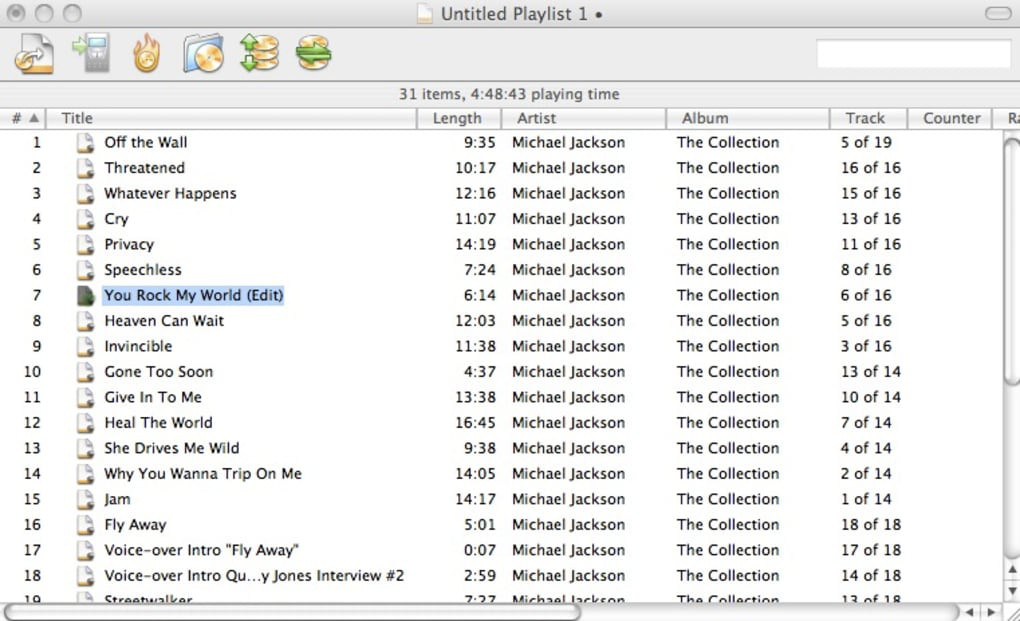Click the dark icon beside You Rock My World

tap(85, 295)
